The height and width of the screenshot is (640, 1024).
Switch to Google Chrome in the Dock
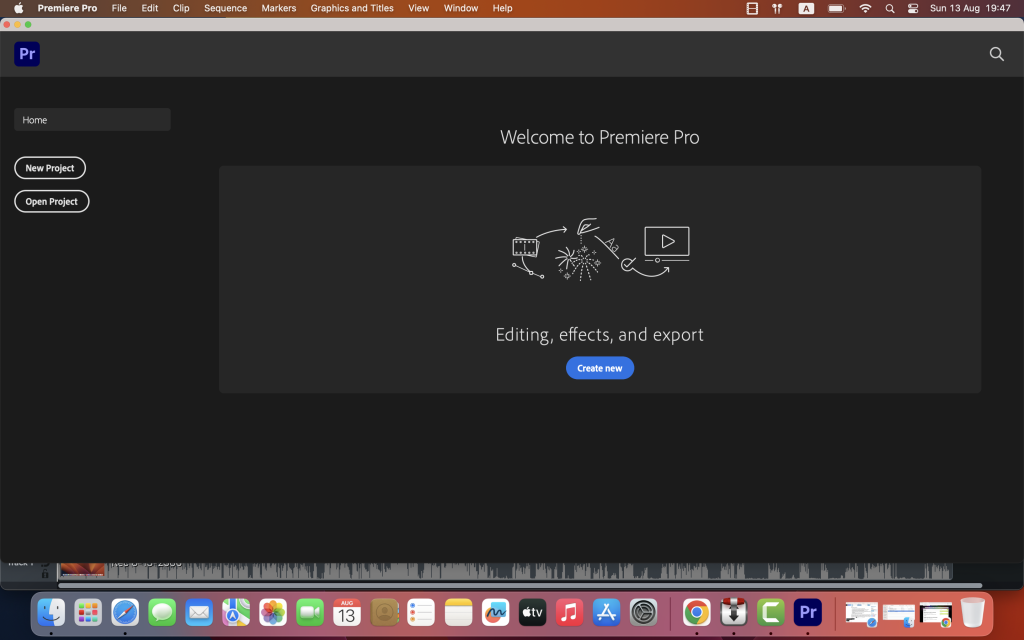696,613
